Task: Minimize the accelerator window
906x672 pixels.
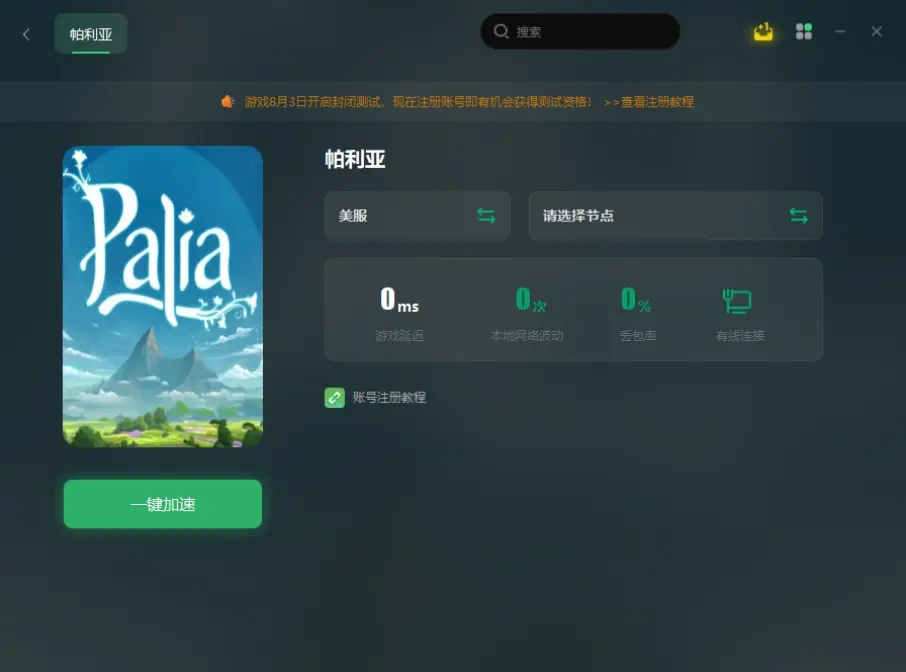Action: (840, 32)
